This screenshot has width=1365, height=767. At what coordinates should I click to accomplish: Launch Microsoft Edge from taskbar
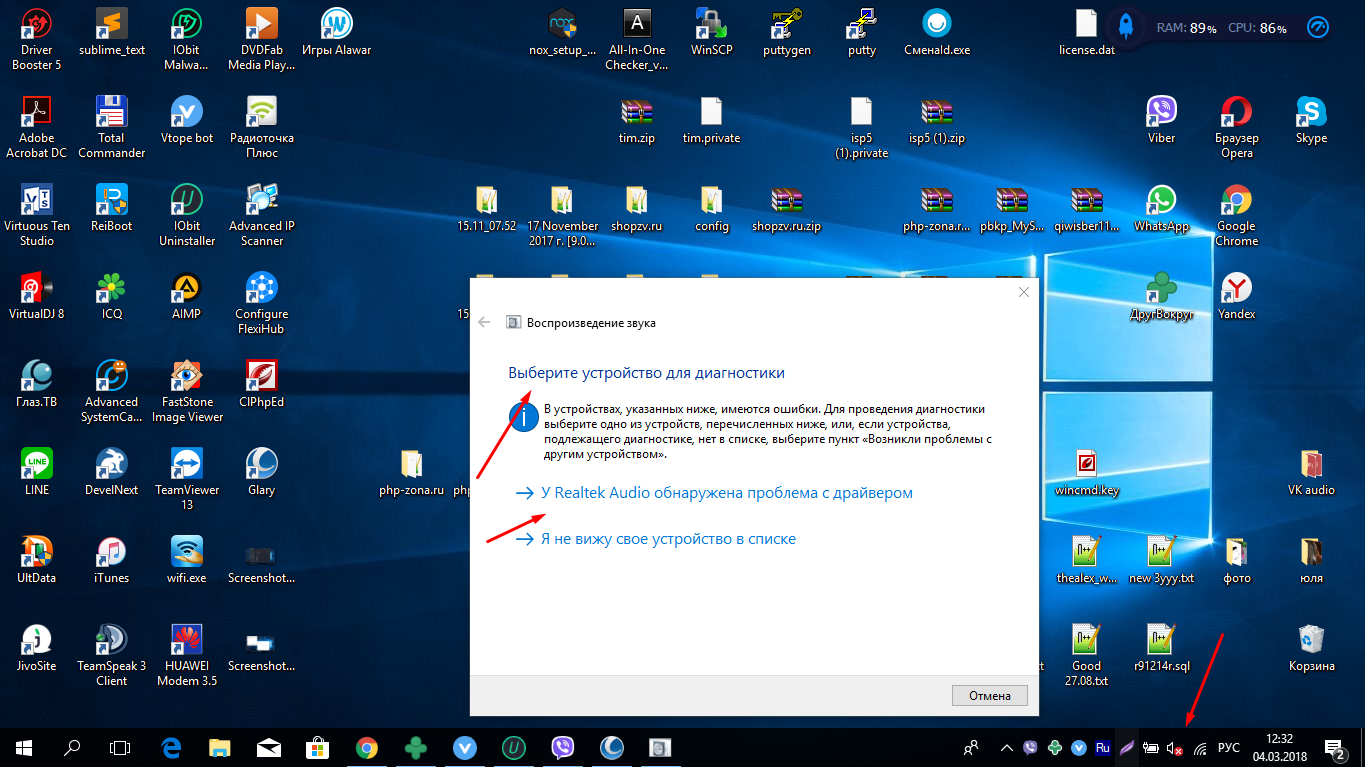pos(172,747)
